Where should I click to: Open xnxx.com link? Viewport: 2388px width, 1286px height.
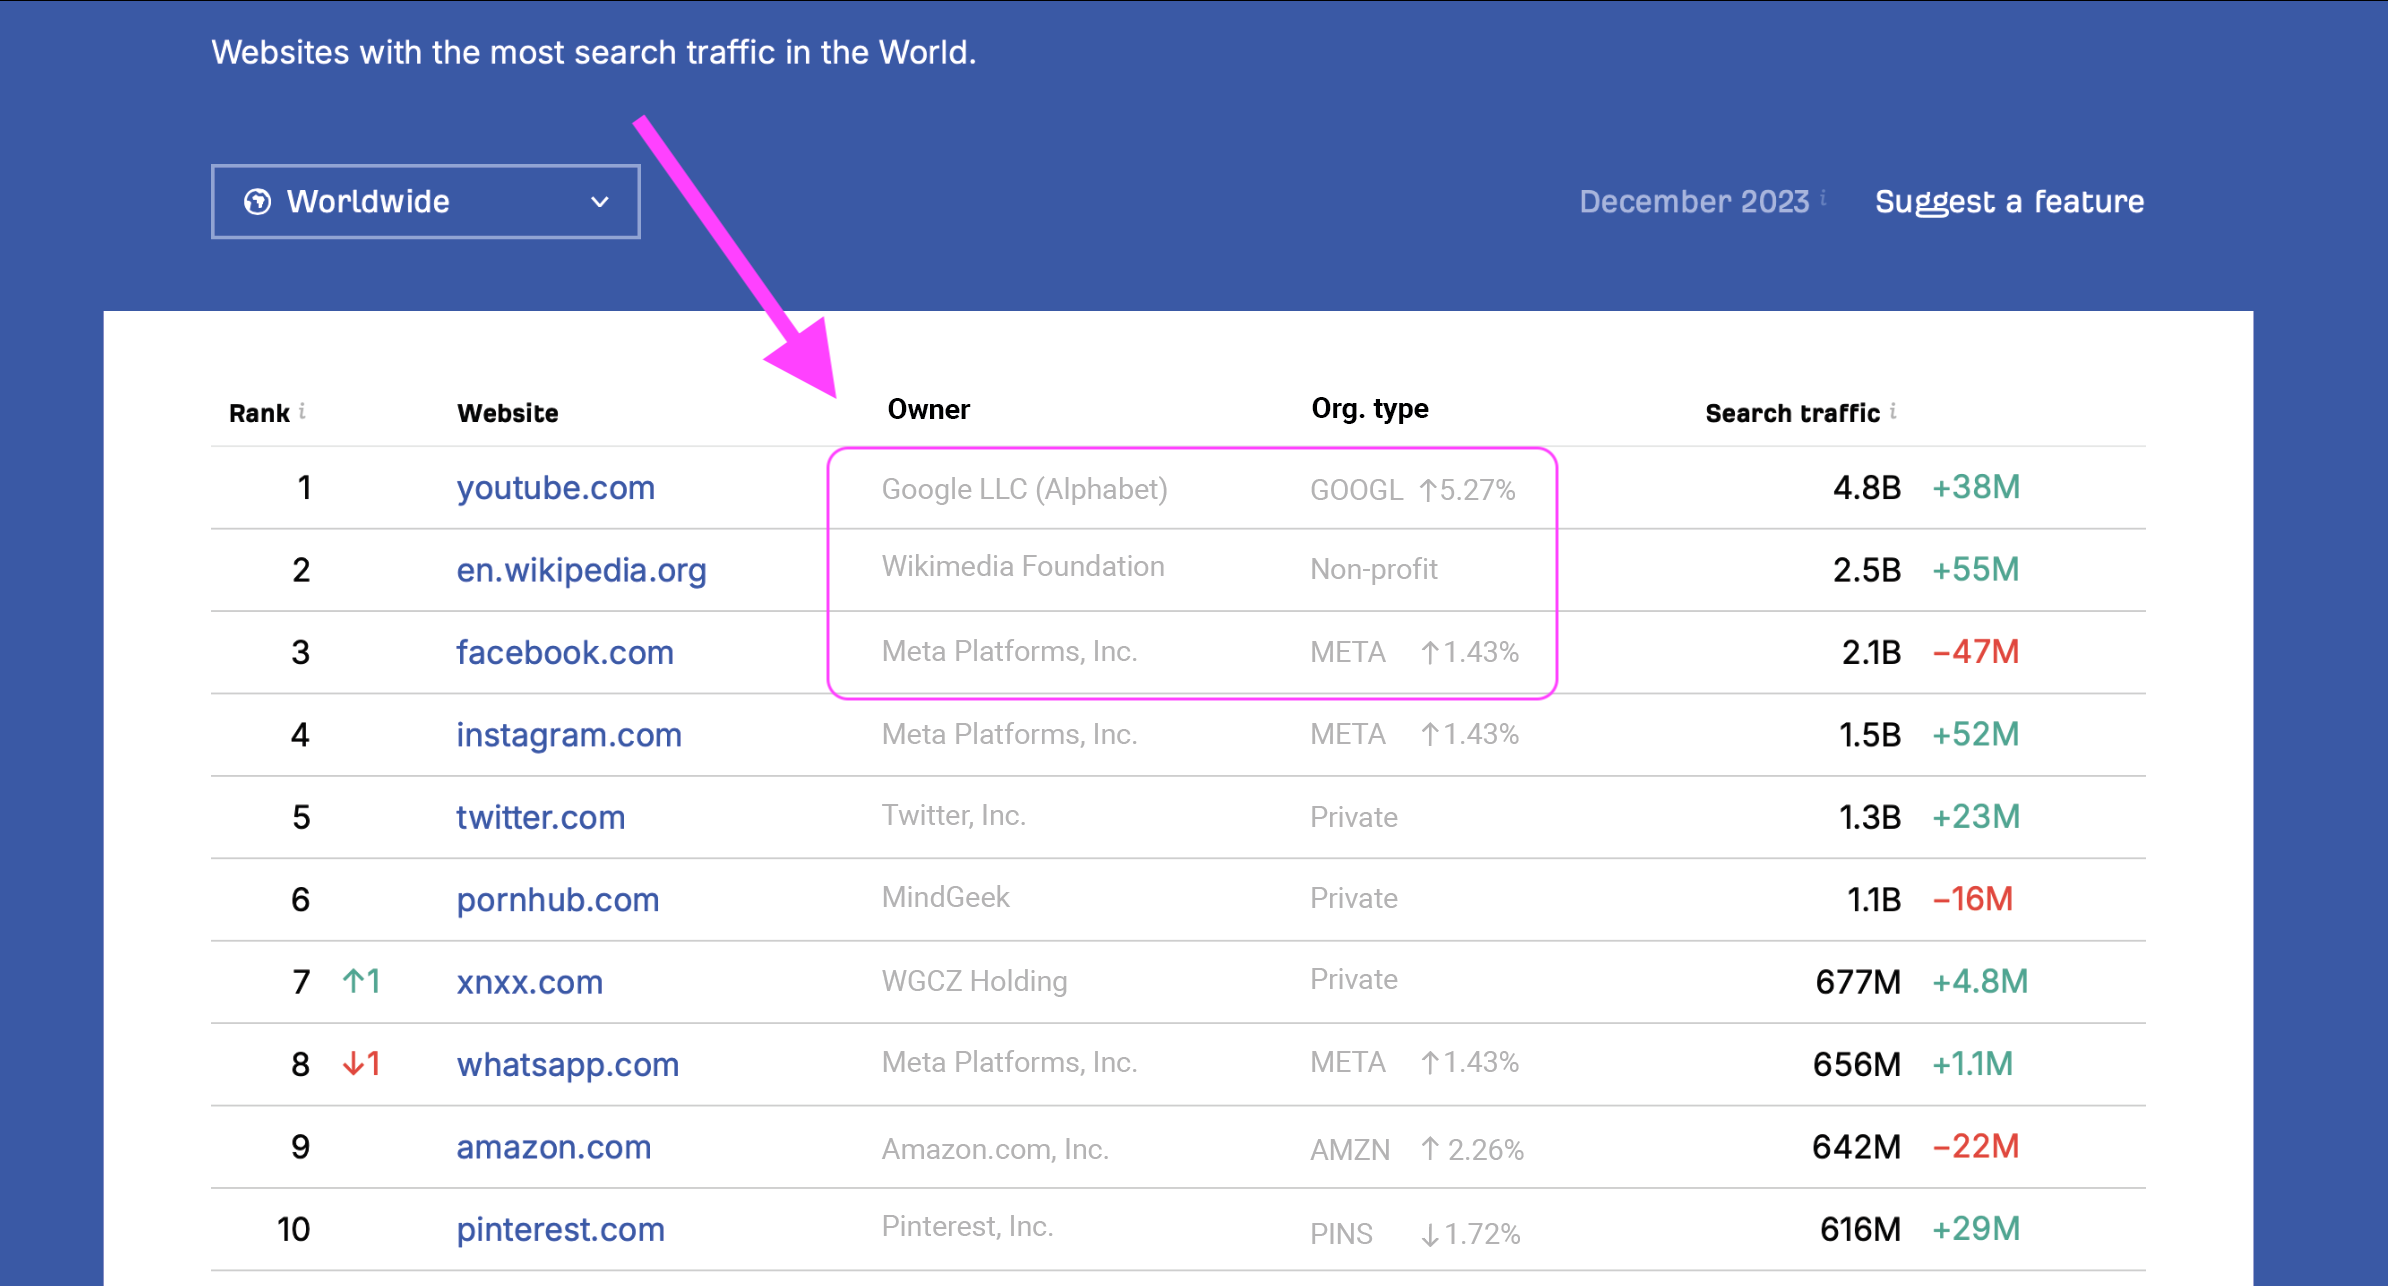(x=530, y=983)
